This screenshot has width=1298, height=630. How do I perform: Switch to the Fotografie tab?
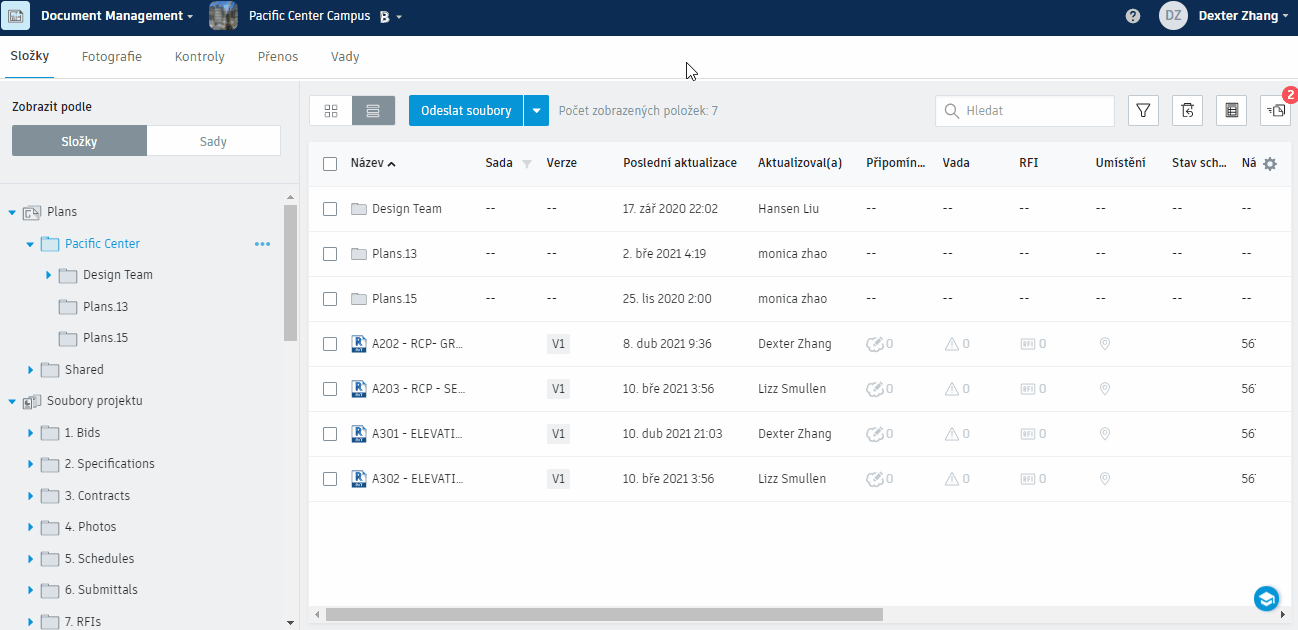[x=111, y=57]
